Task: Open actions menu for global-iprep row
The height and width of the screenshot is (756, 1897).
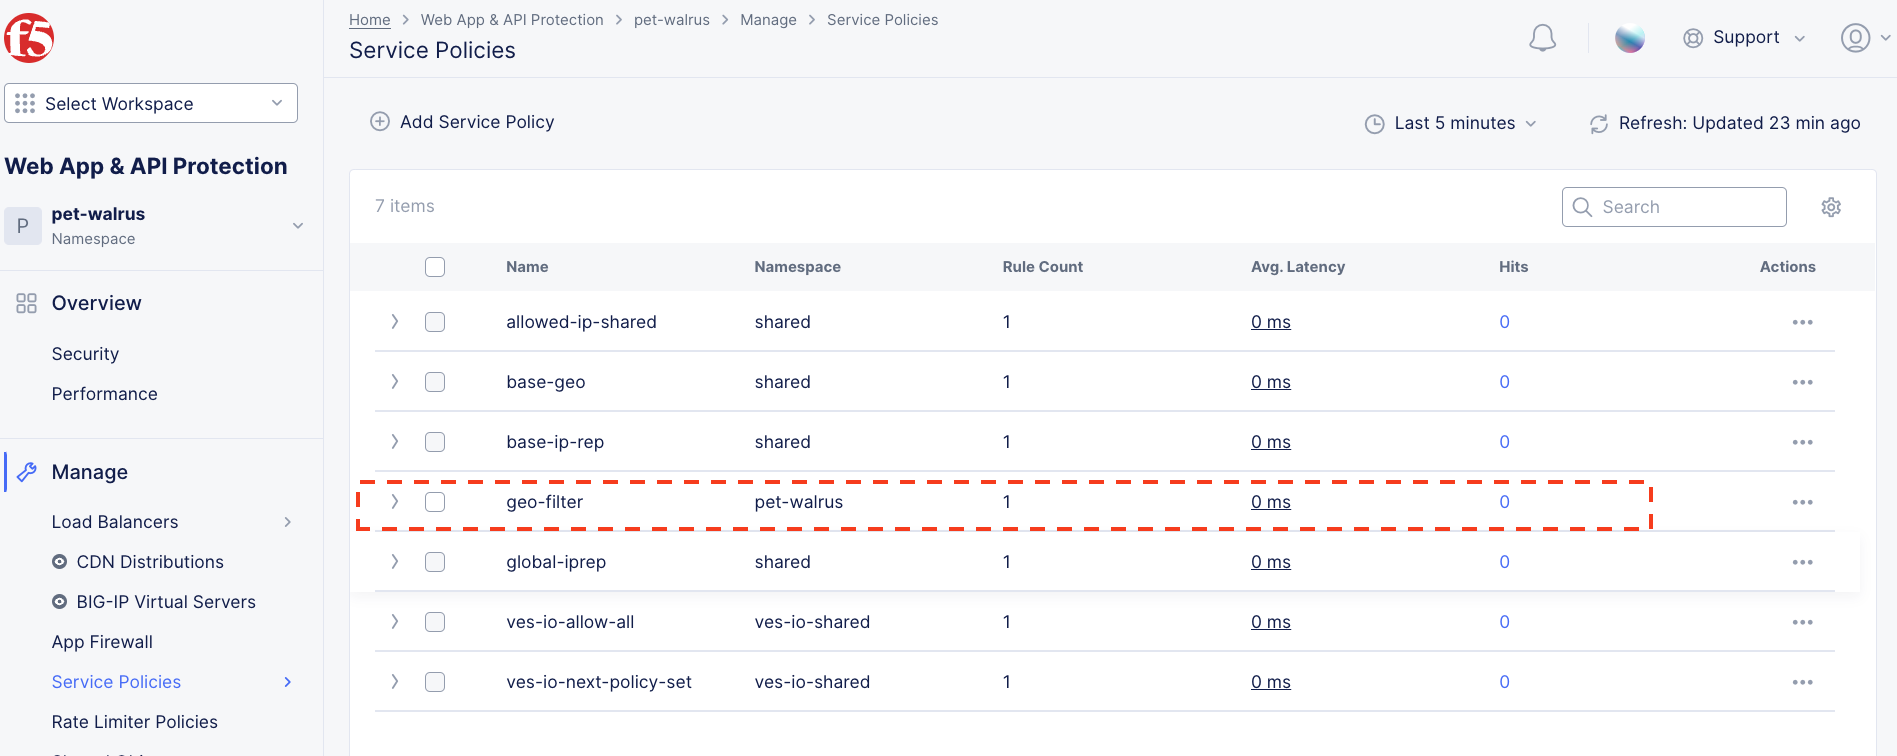Action: [1802, 562]
